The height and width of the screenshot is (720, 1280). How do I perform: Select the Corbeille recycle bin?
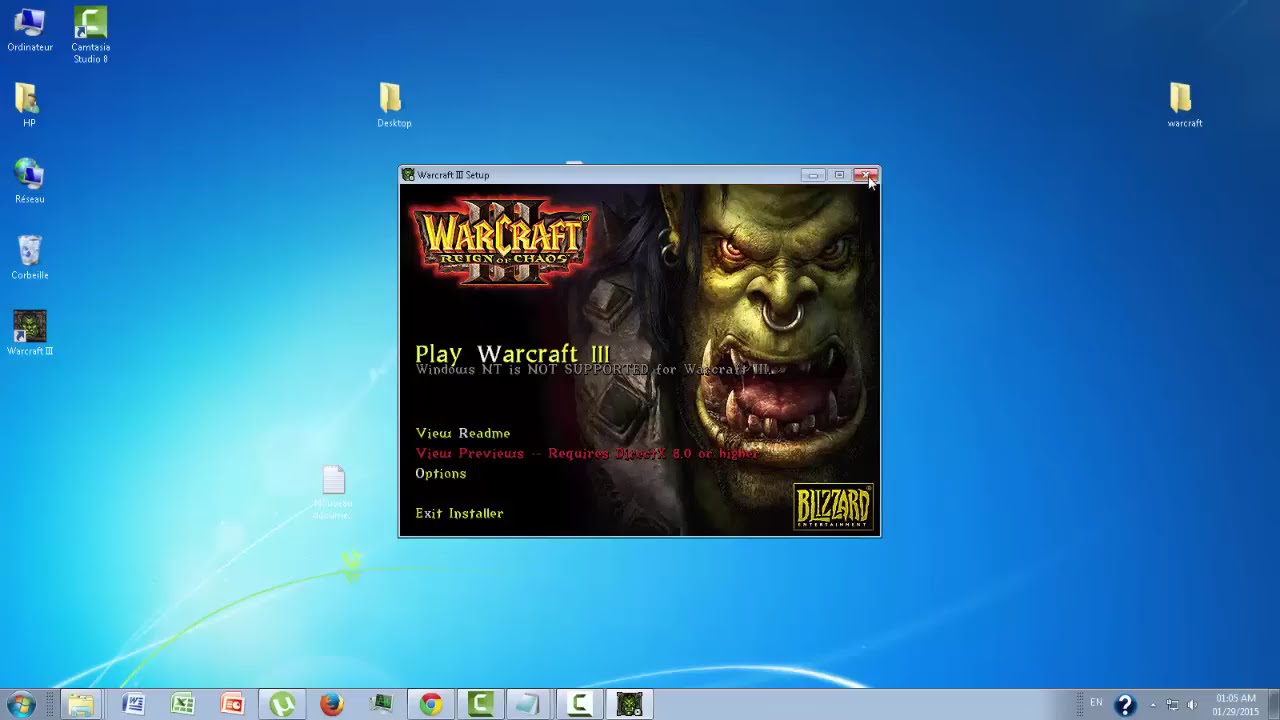click(x=30, y=258)
